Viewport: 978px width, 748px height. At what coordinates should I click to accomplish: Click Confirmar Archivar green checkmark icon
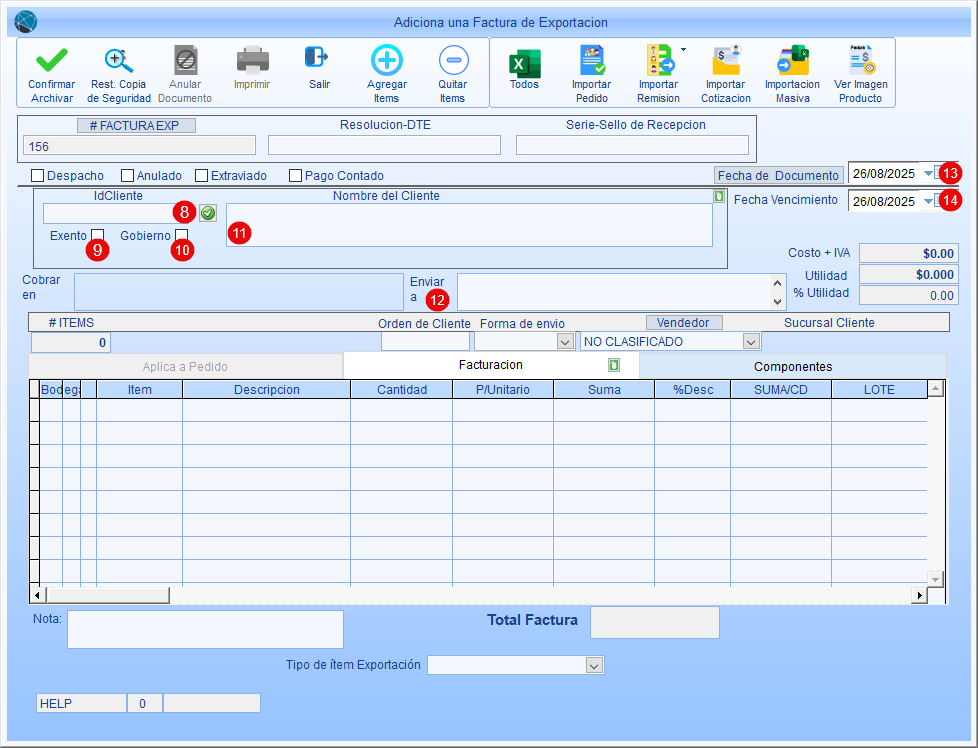point(51,61)
